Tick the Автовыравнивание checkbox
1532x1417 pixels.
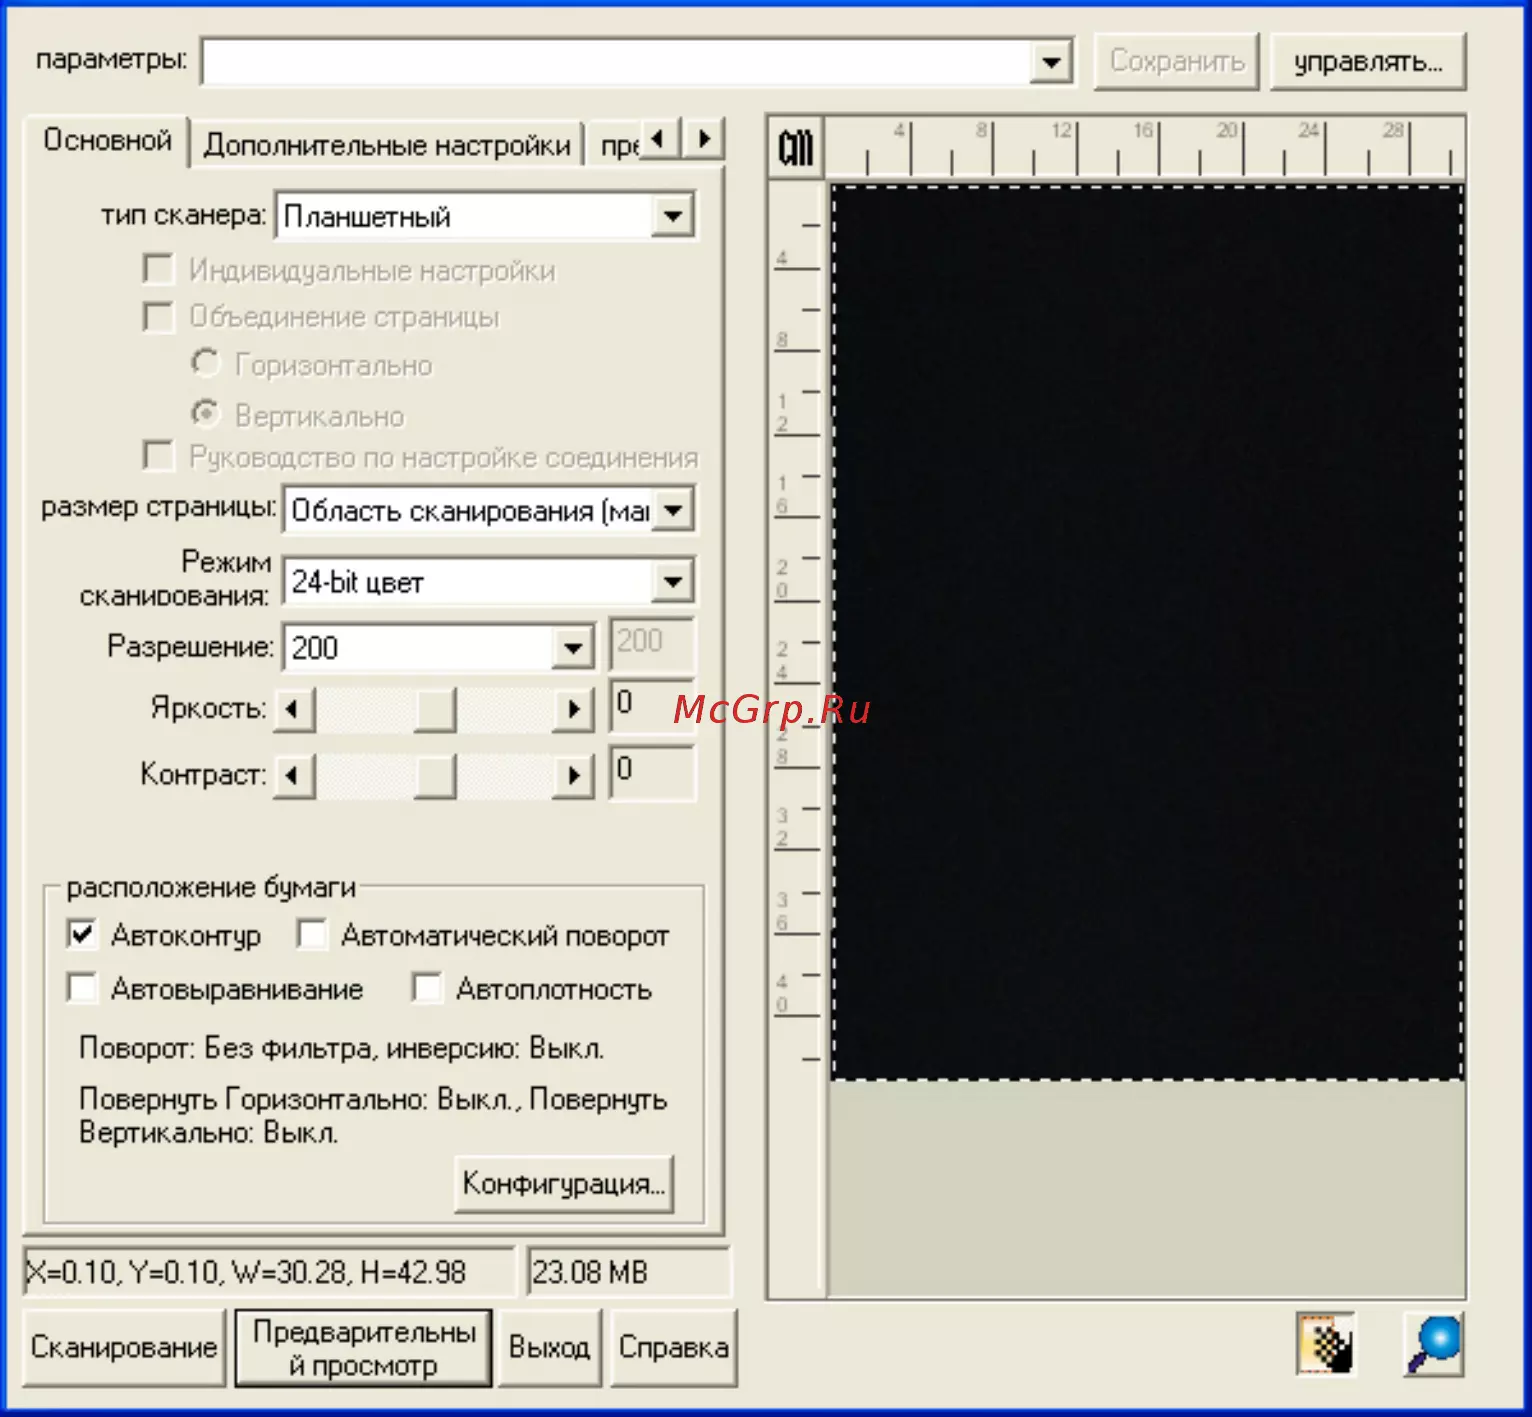click(82, 988)
